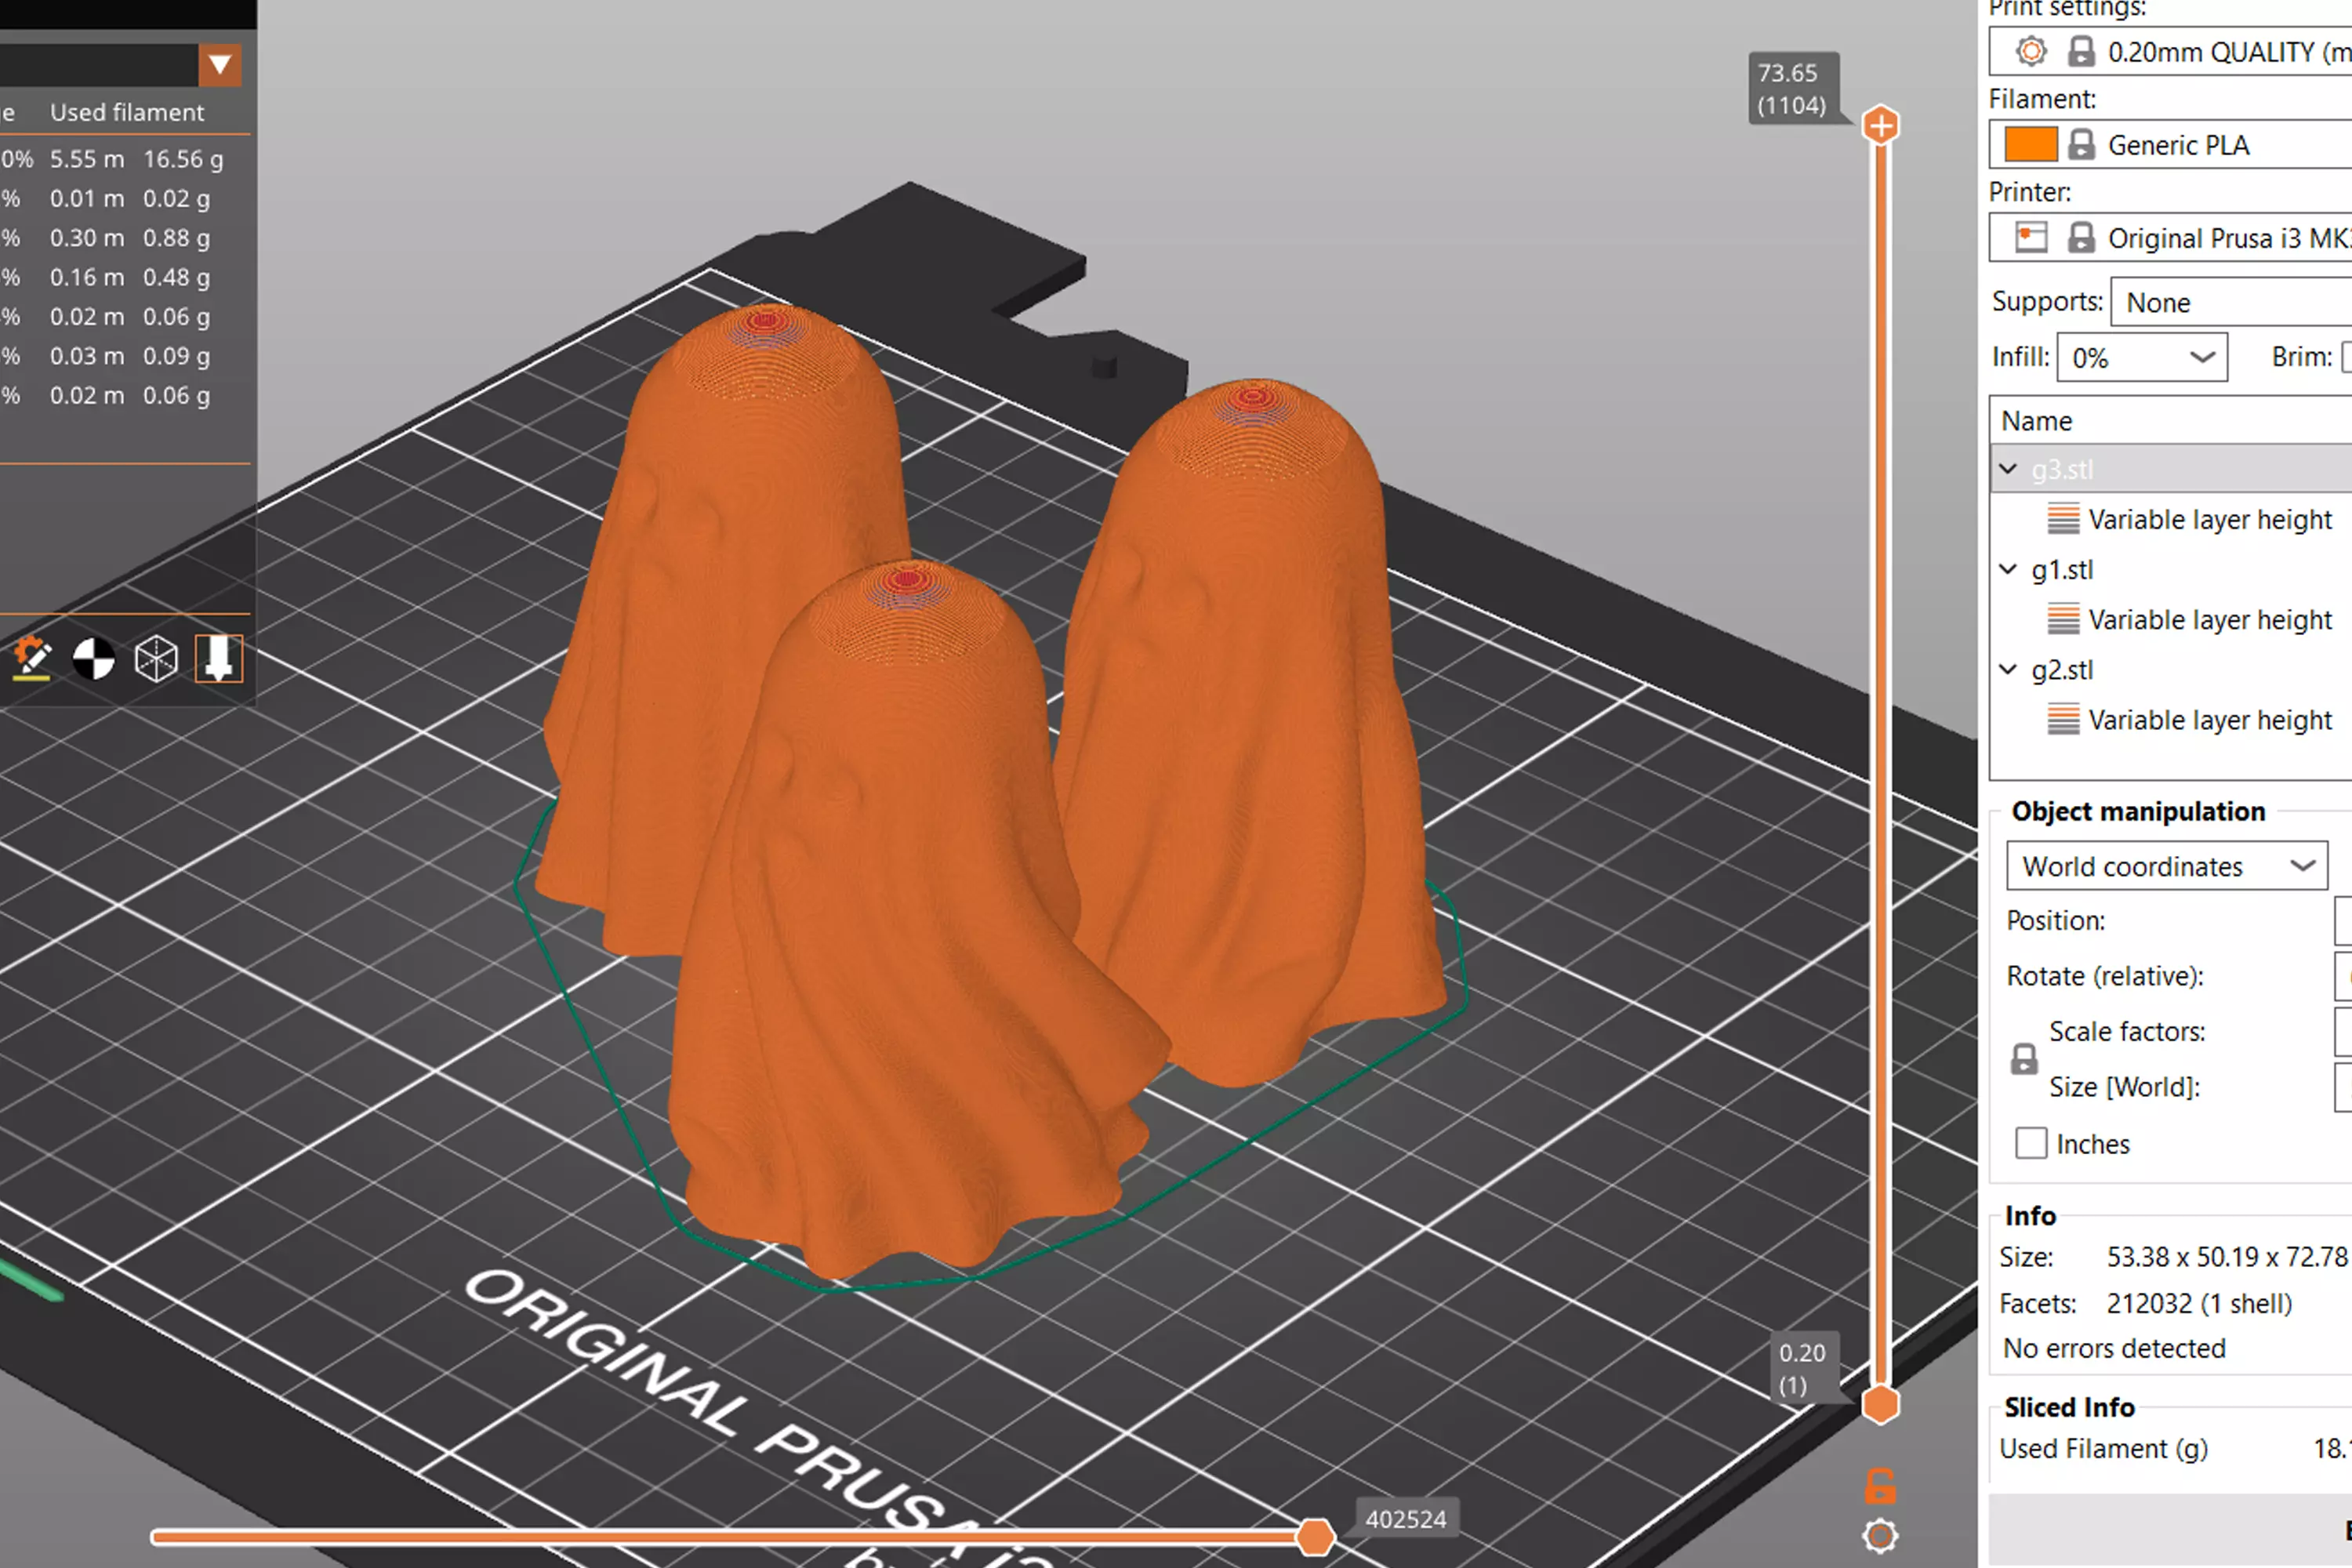
Task: Select the g3.stl object row
Action: pyautogui.click(x=2171, y=469)
